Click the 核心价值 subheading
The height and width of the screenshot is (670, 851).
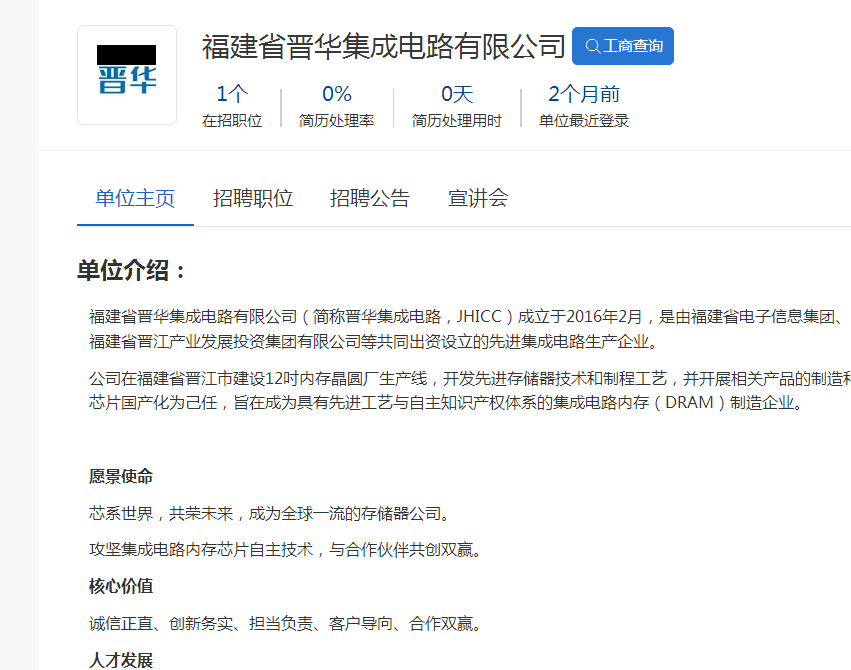point(121,586)
